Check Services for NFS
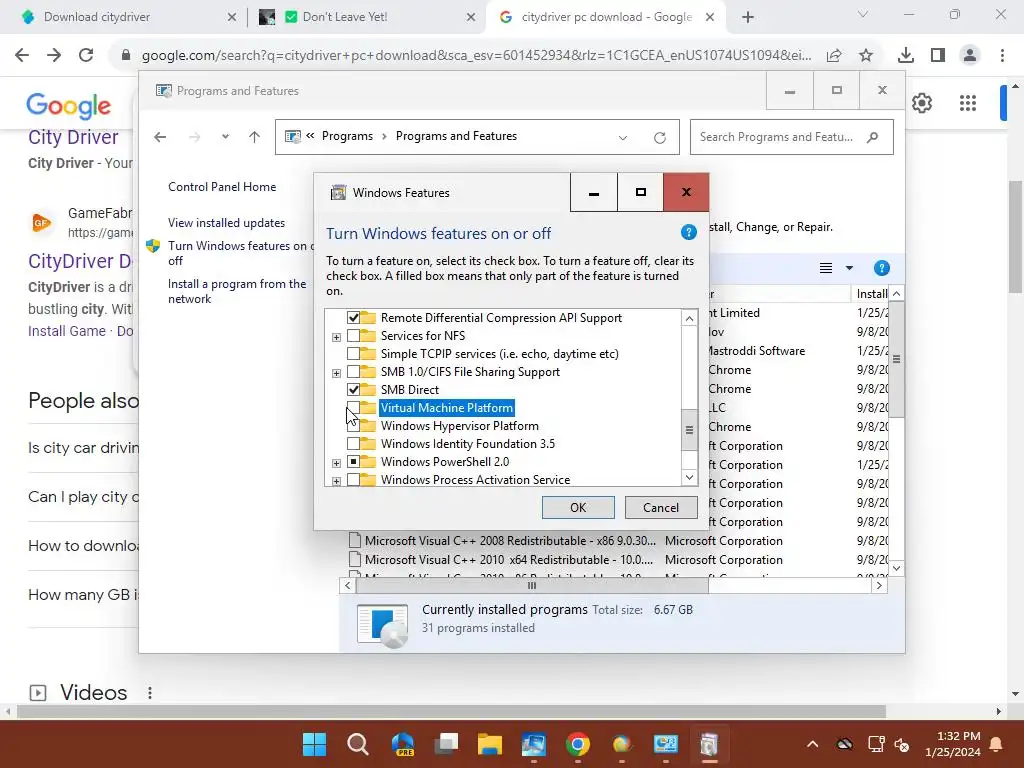Image resolution: width=1024 pixels, height=768 pixels. point(353,336)
